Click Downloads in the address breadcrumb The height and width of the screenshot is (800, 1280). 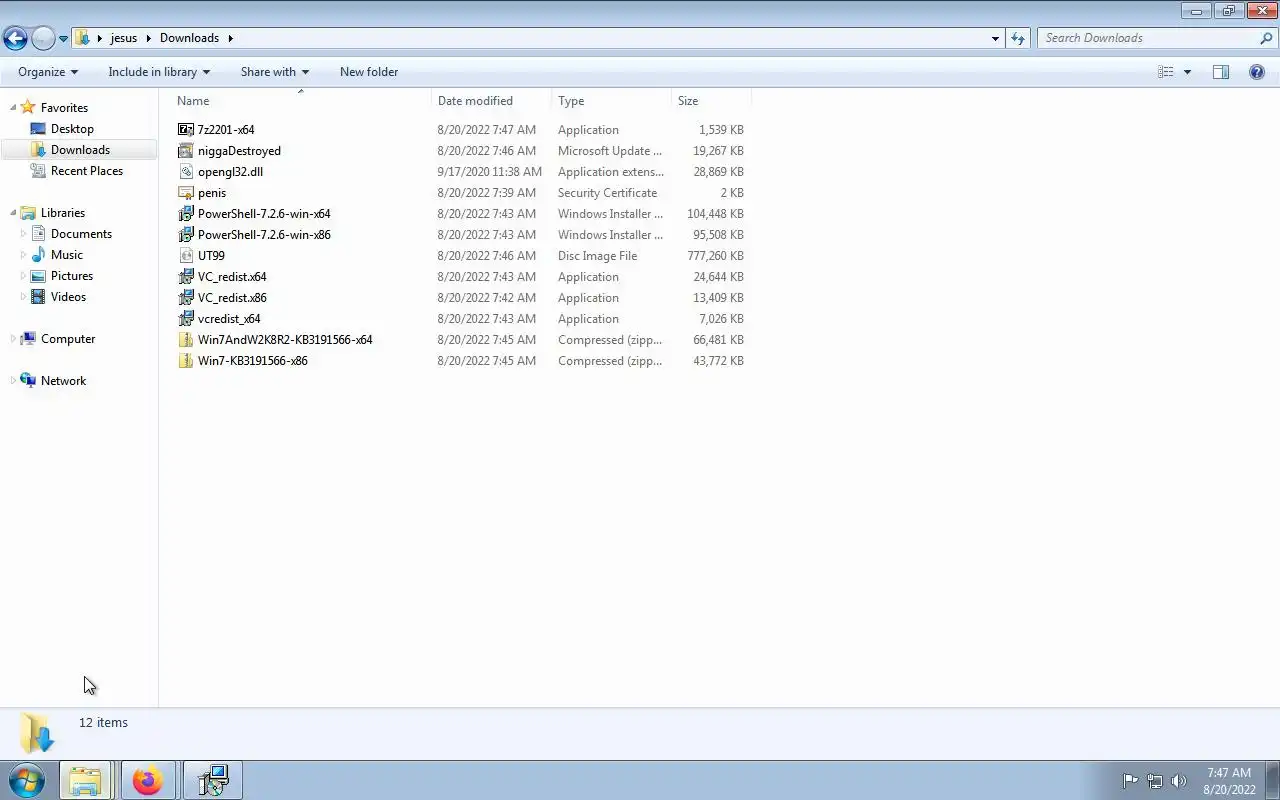(x=189, y=38)
